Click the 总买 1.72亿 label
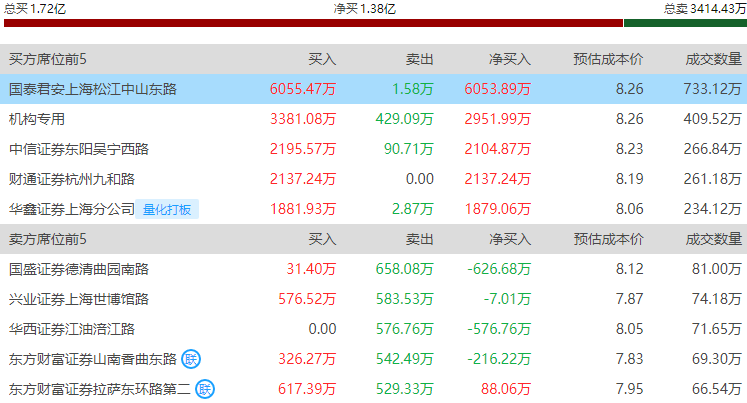 click(x=35, y=9)
